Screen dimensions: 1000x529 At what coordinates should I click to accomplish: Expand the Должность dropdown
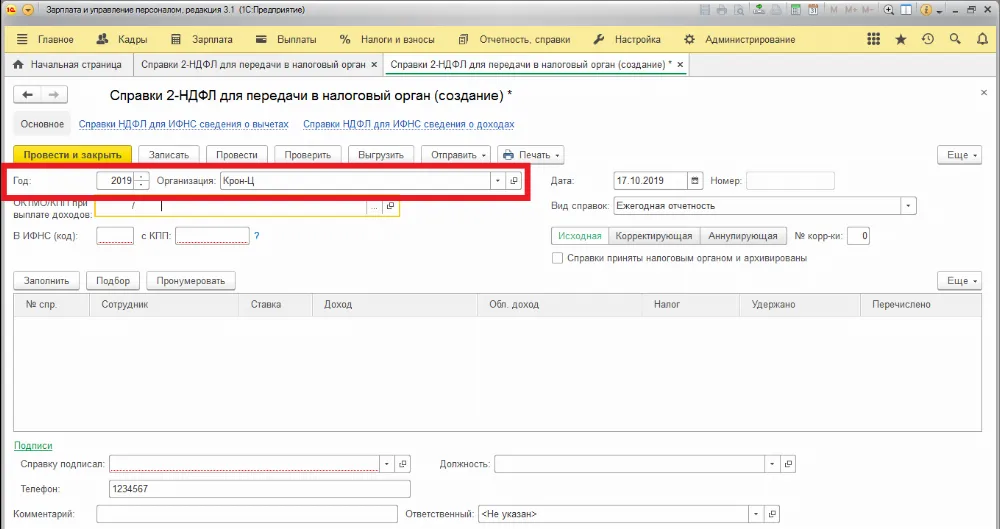point(772,464)
